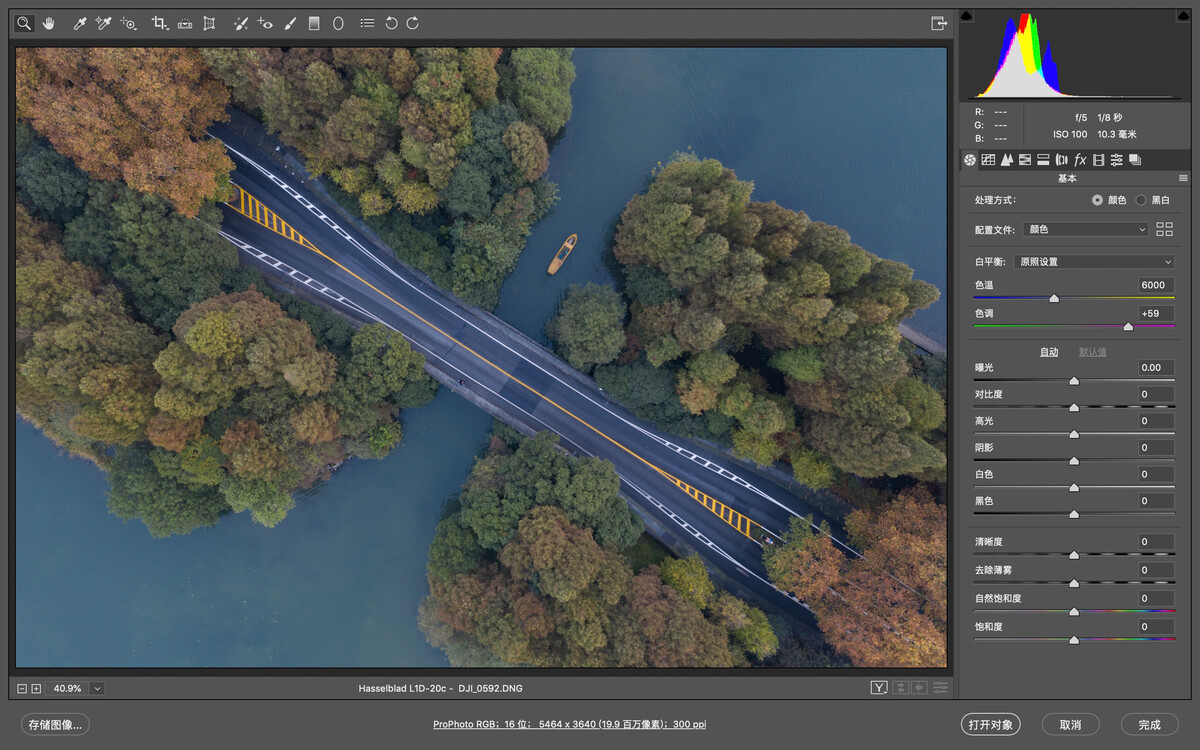
Task: Select the Graduated Filter tool
Action: point(314,22)
